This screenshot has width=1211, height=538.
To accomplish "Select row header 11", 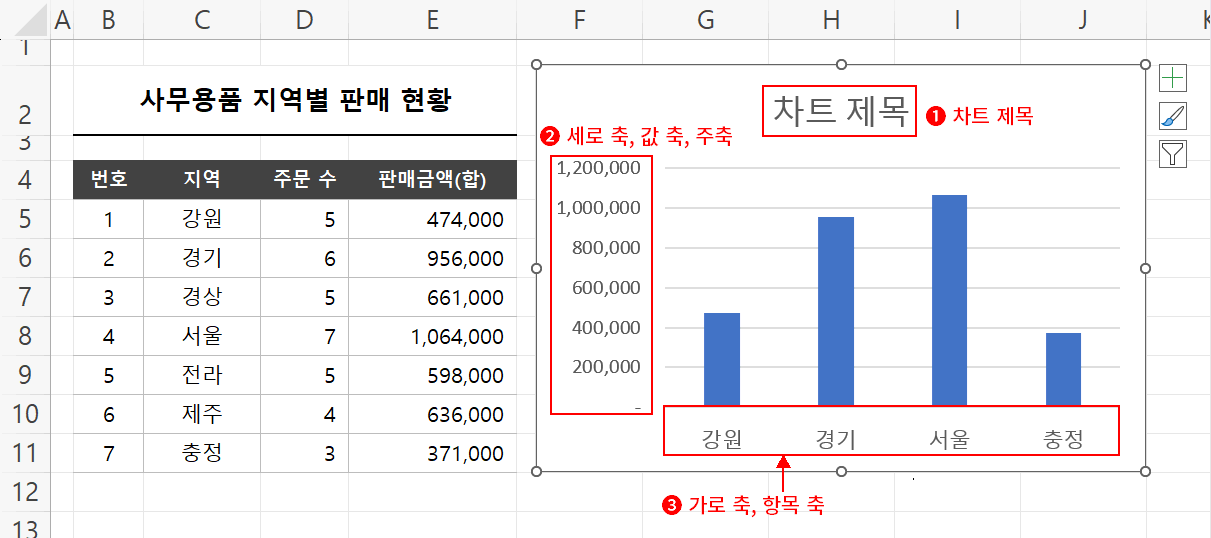I will (x=25, y=453).
